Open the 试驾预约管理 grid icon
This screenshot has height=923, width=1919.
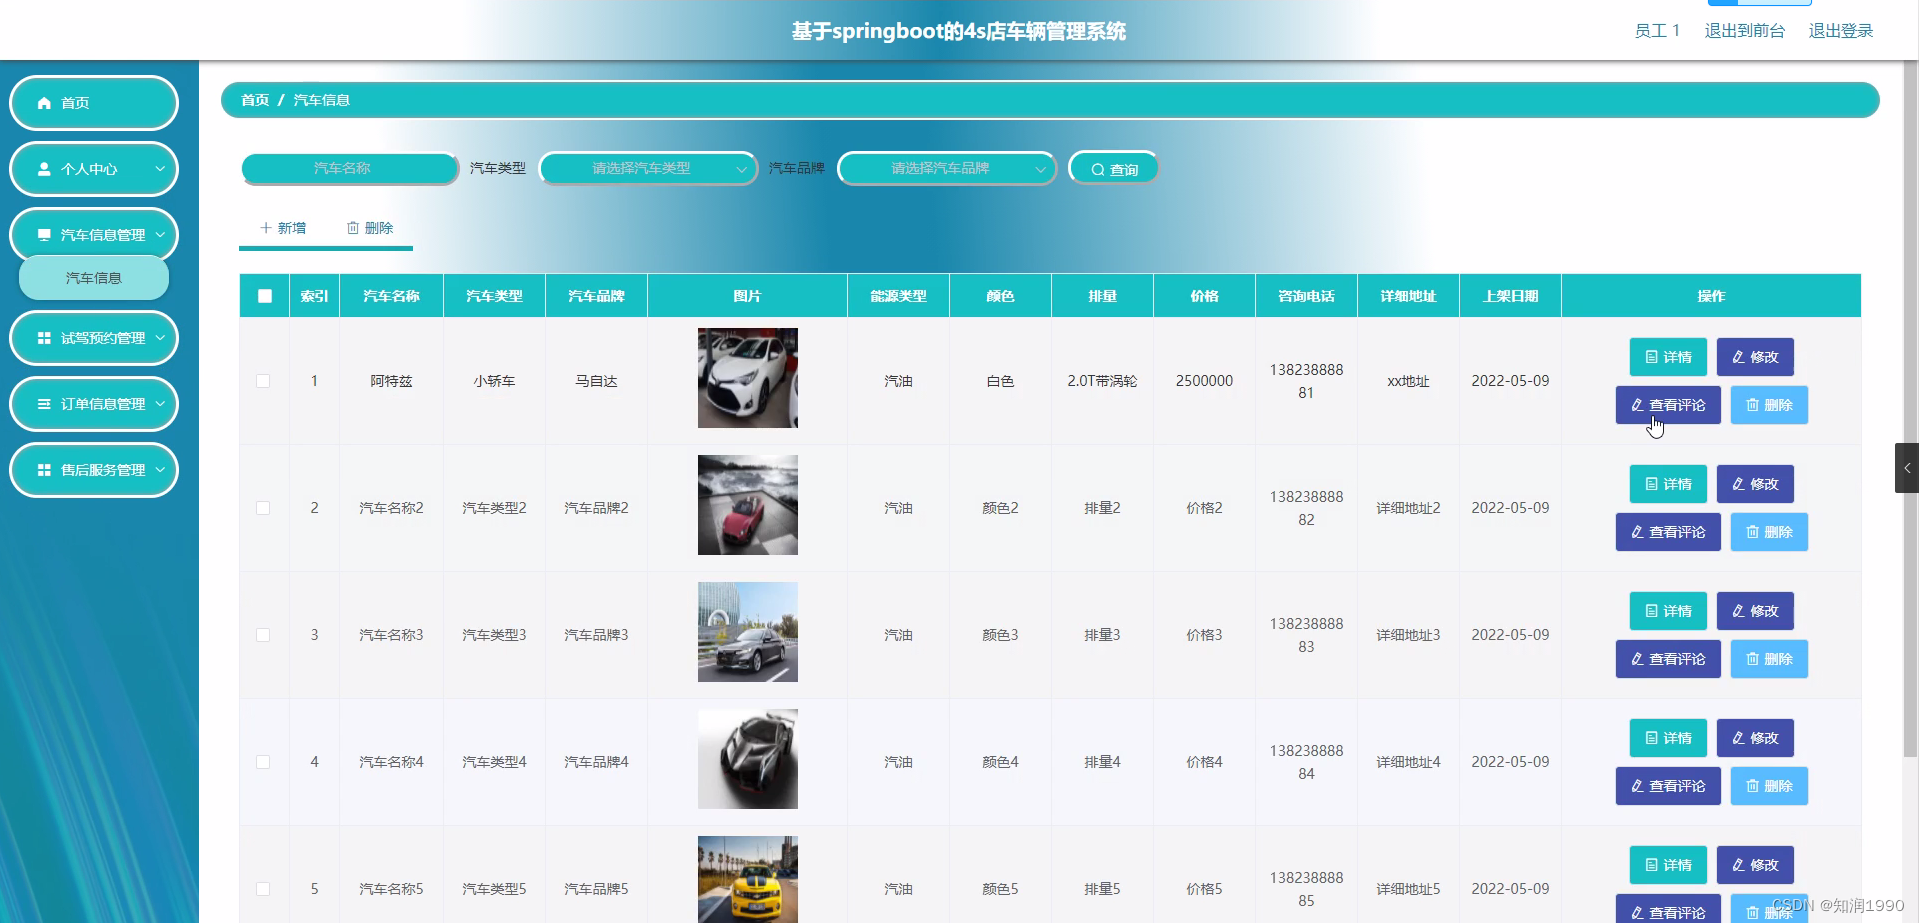pyautogui.click(x=43, y=338)
